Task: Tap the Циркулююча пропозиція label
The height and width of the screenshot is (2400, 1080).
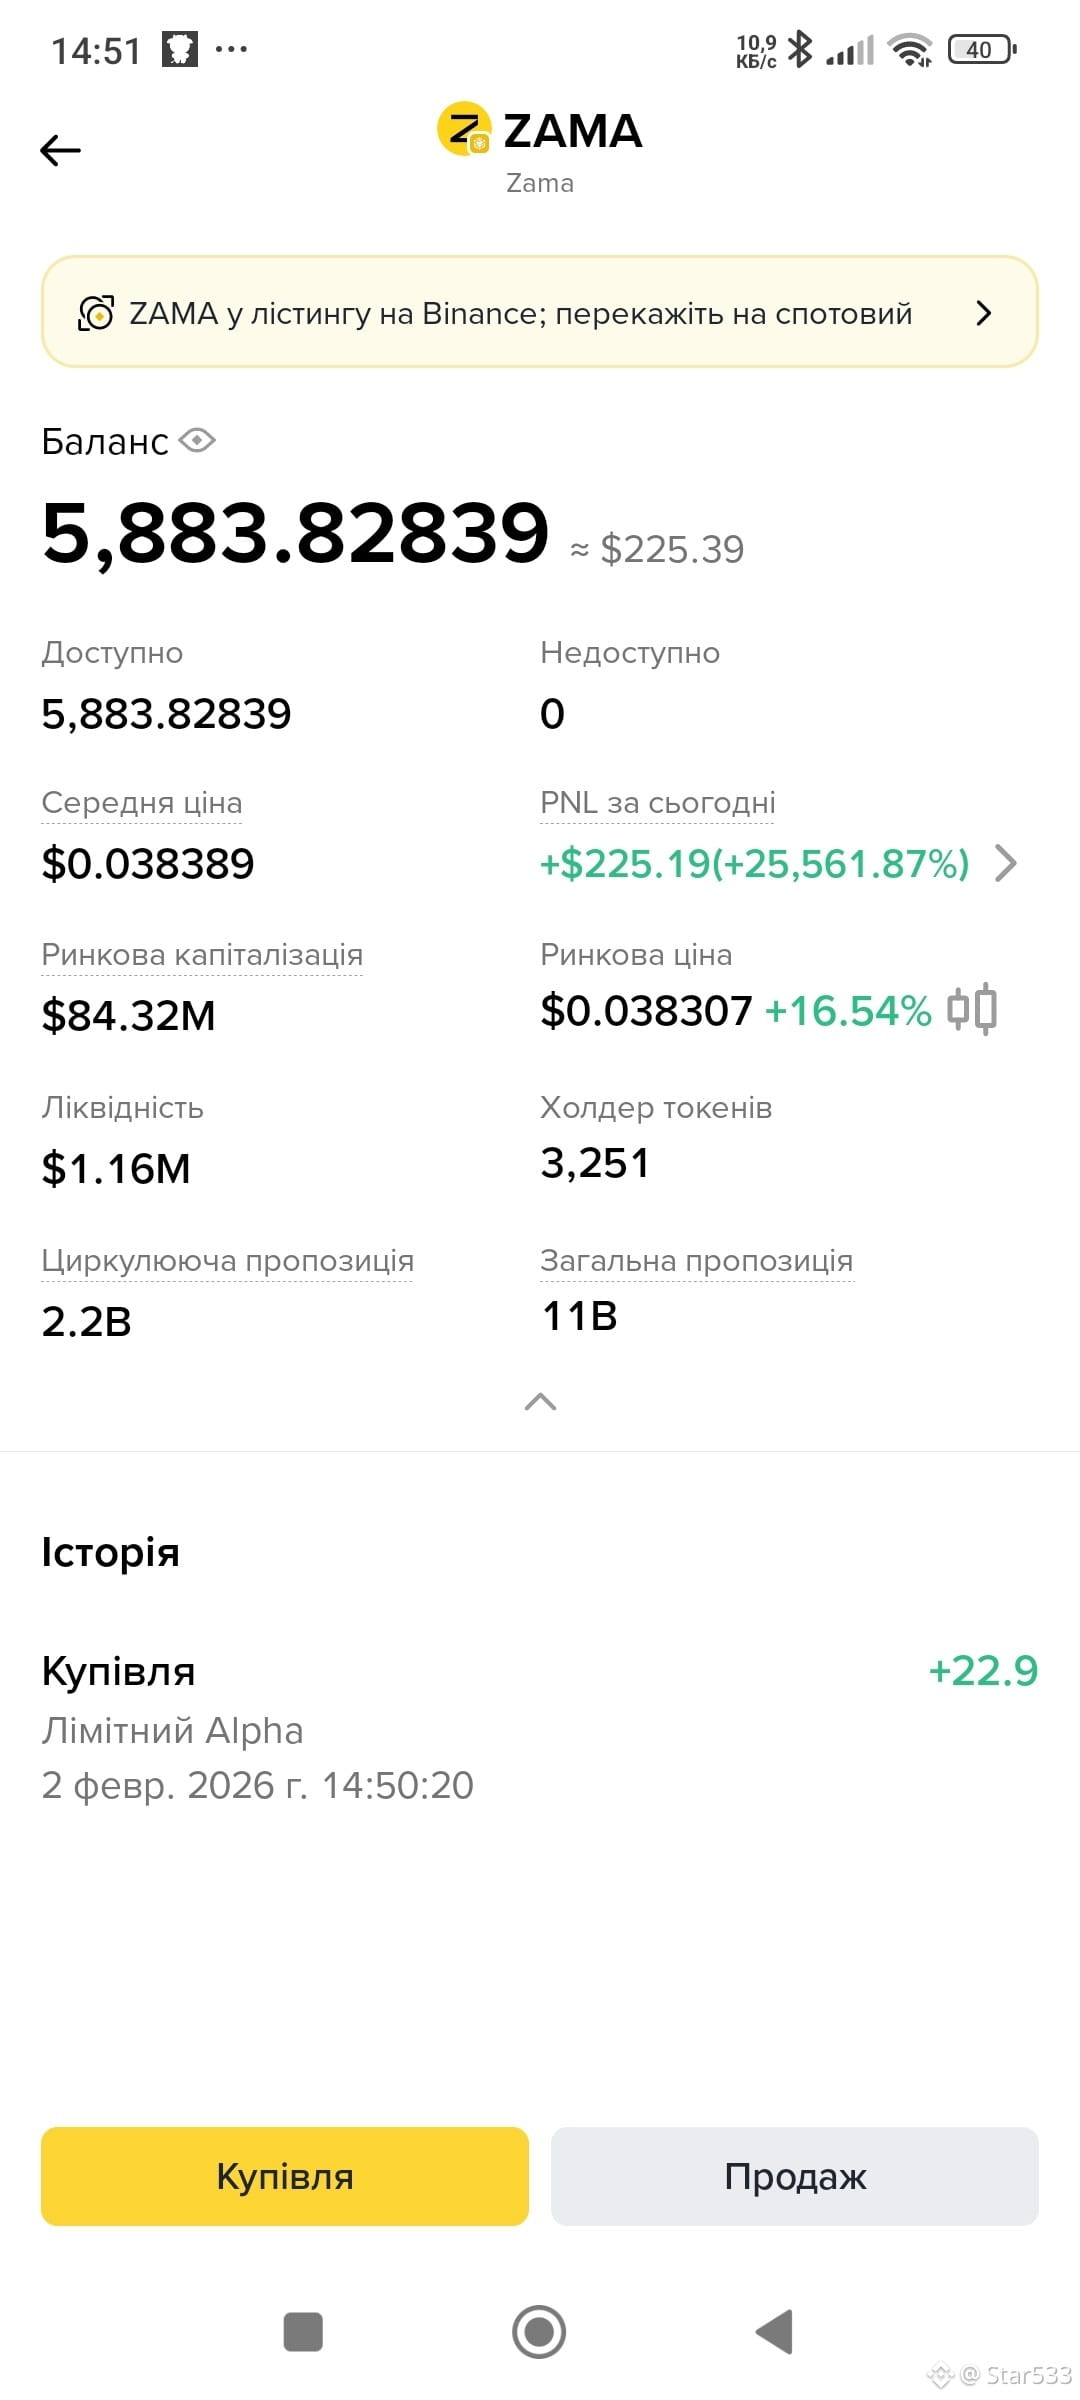Action: point(227,1261)
